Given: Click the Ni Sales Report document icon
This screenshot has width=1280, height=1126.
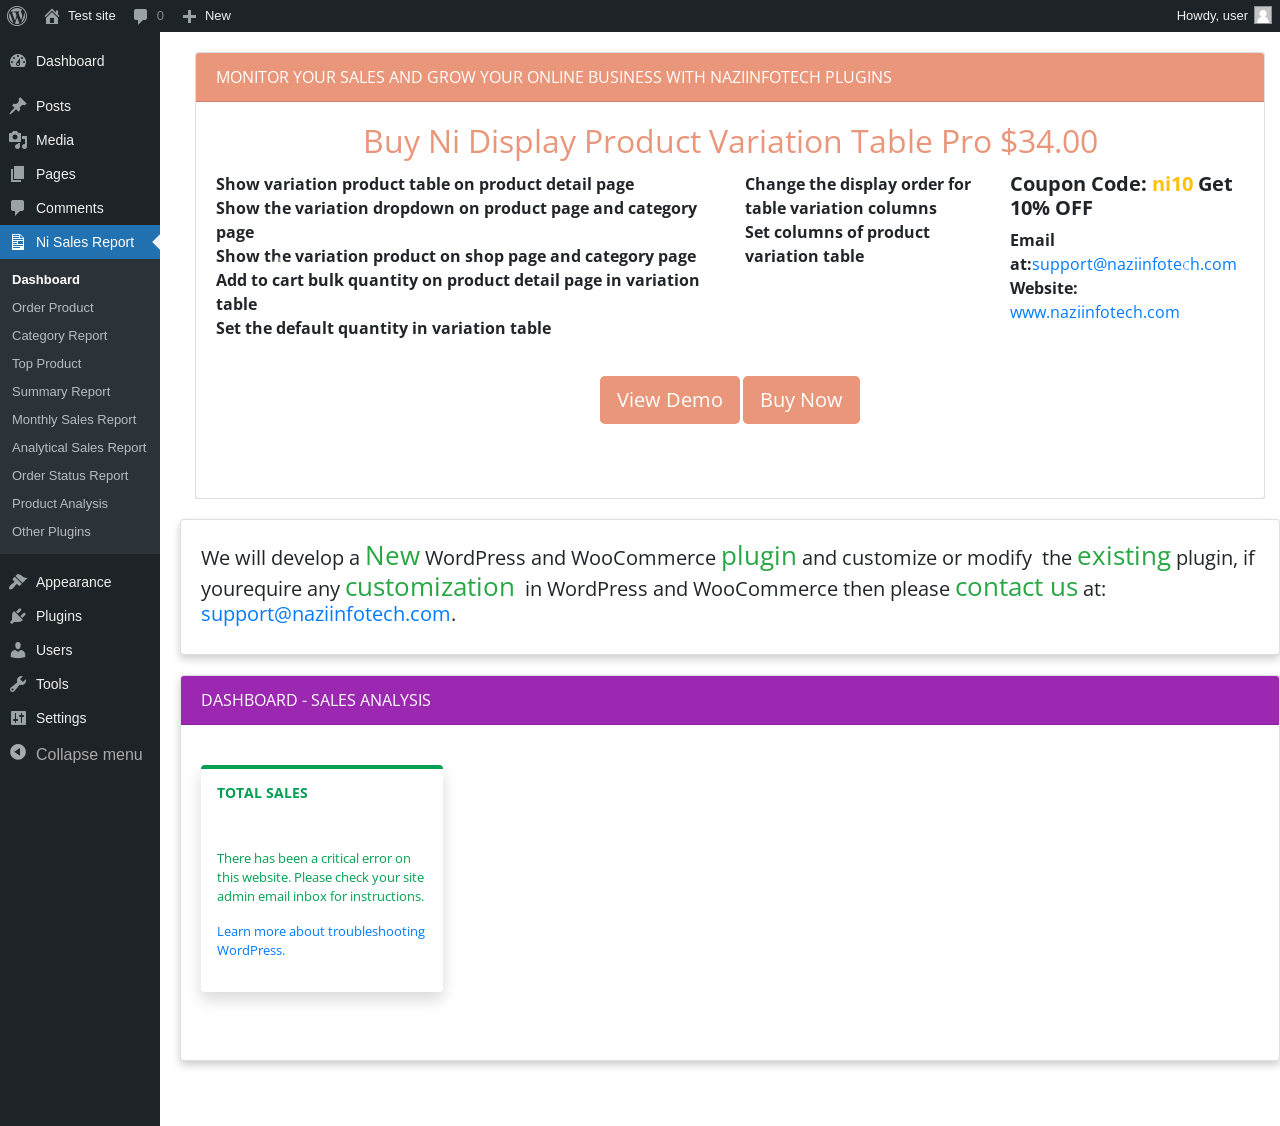Looking at the screenshot, I should (x=18, y=242).
